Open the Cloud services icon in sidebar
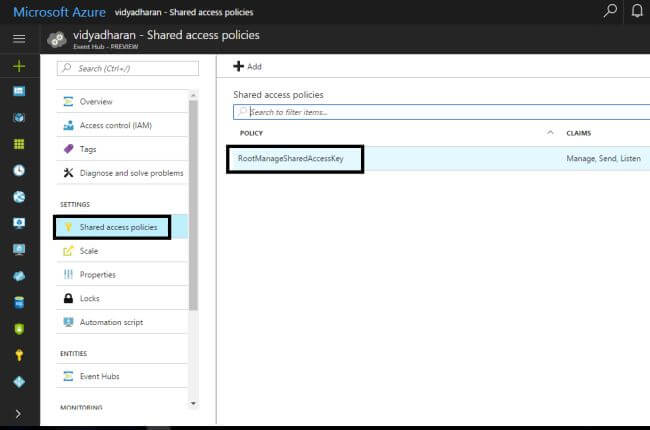 click(x=19, y=276)
